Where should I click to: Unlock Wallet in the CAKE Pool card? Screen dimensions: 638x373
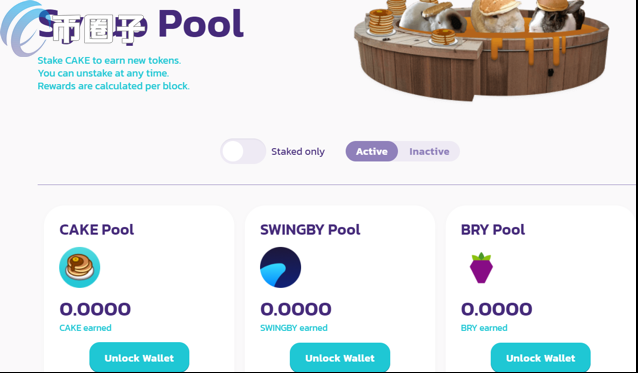pyautogui.click(x=139, y=358)
